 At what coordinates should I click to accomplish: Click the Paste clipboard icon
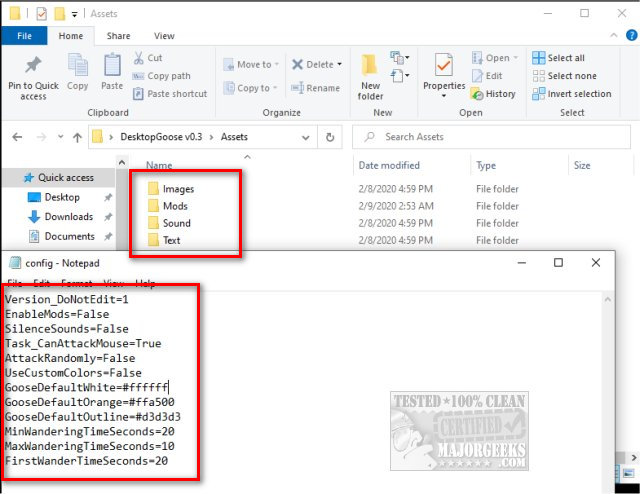pos(112,65)
